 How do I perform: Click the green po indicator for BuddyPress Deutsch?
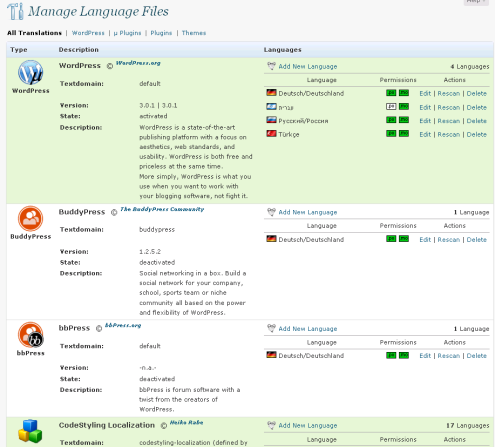tap(391, 239)
